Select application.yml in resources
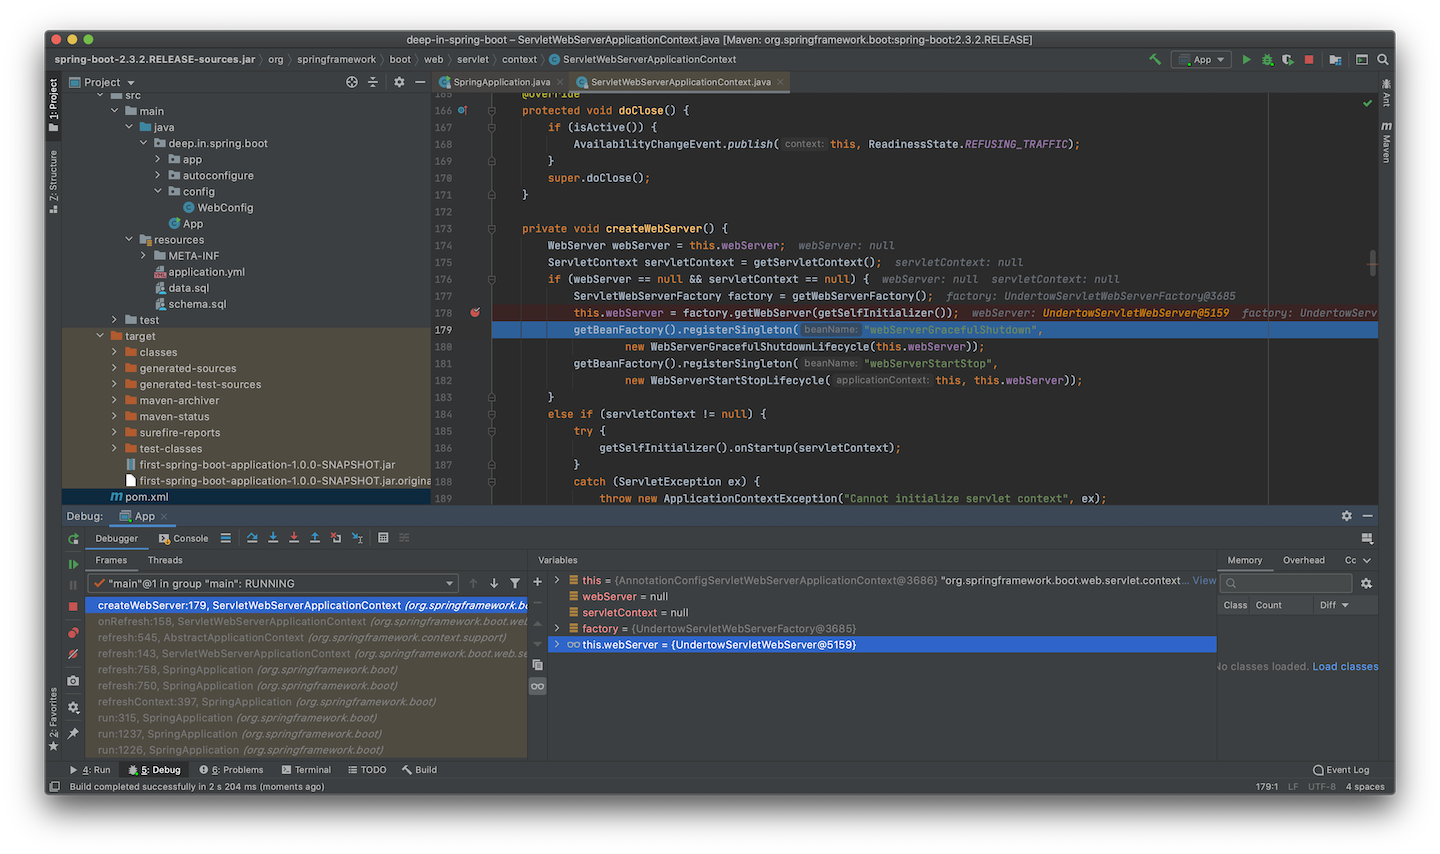This screenshot has height=854, width=1440. tap(206, 272)
